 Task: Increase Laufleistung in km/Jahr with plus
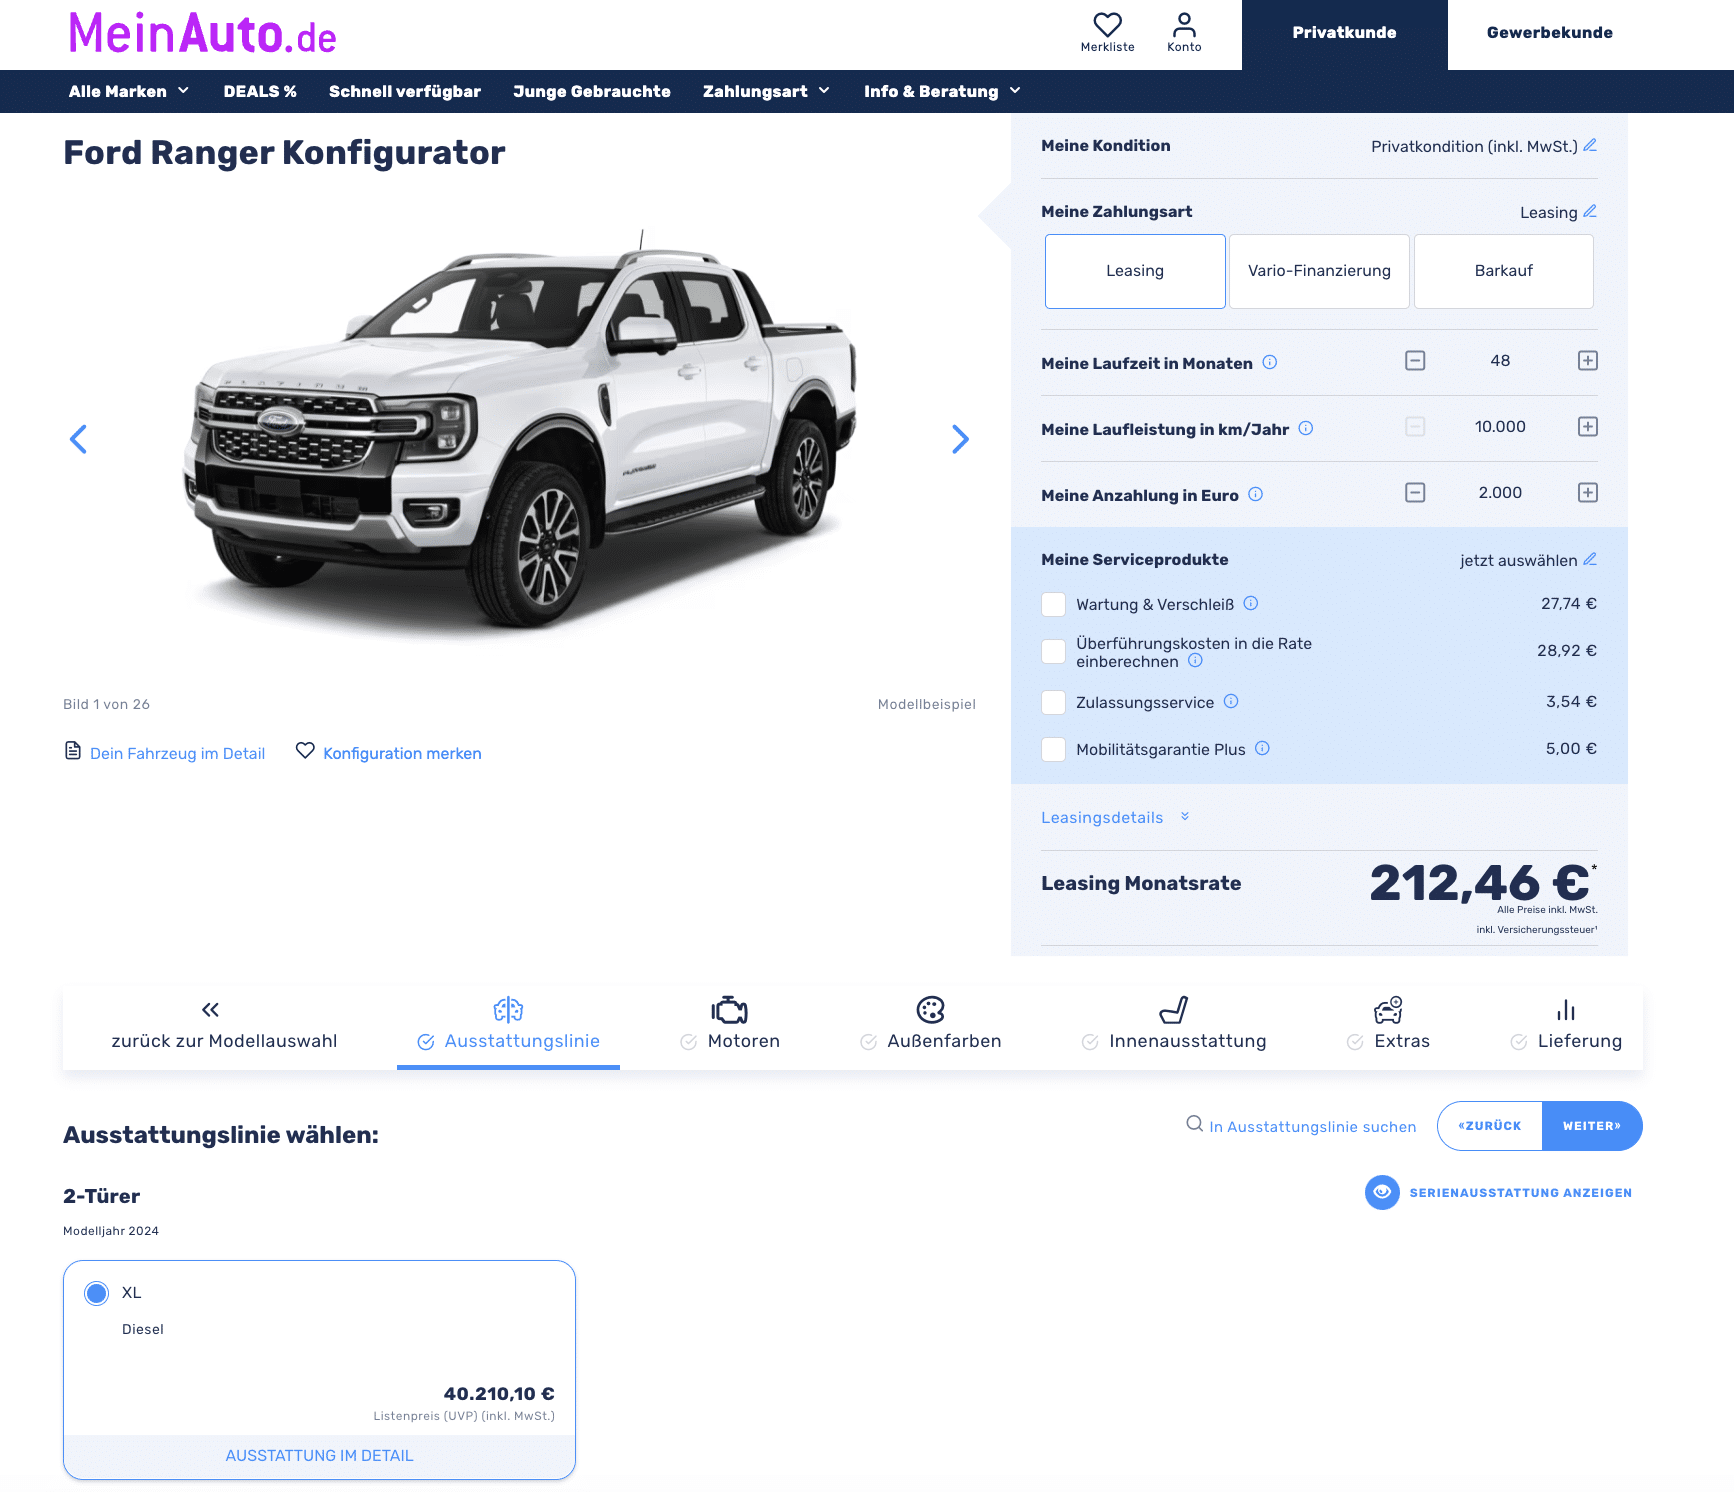pyautogui.click(x=1588, y=426)
